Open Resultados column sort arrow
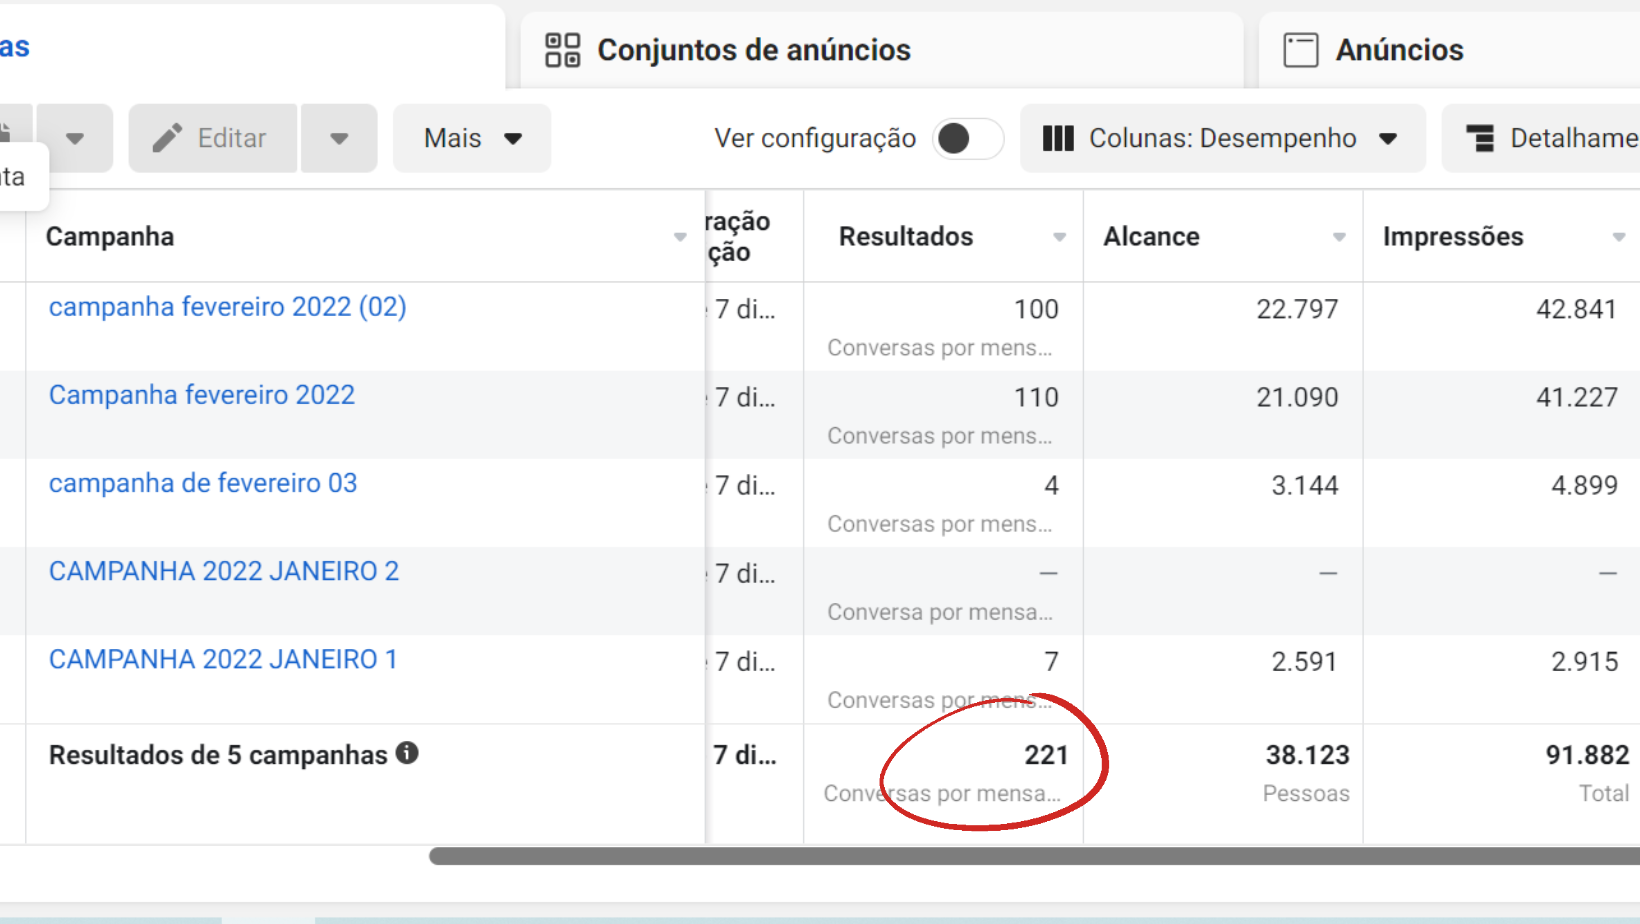Screen dimensions: 1640x924 tap(1059, 237)
